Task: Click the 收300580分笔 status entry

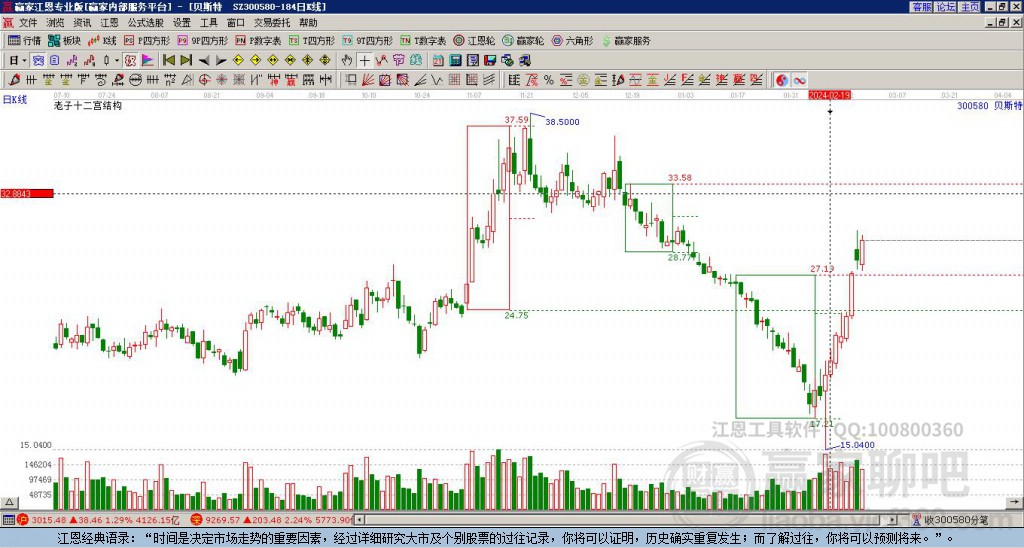Action: (x=950, y=520)
